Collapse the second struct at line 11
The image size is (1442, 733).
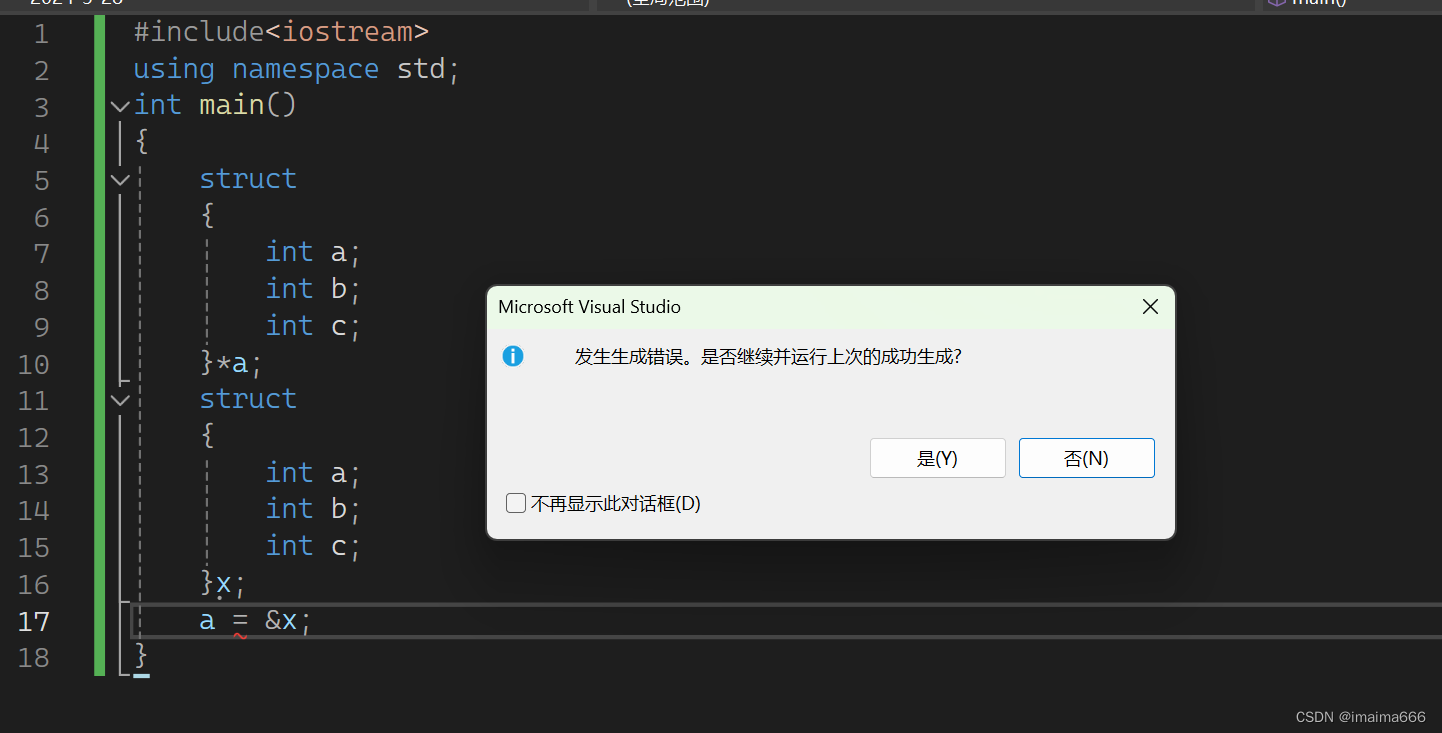pyautogui.click(x=120, y=400)
